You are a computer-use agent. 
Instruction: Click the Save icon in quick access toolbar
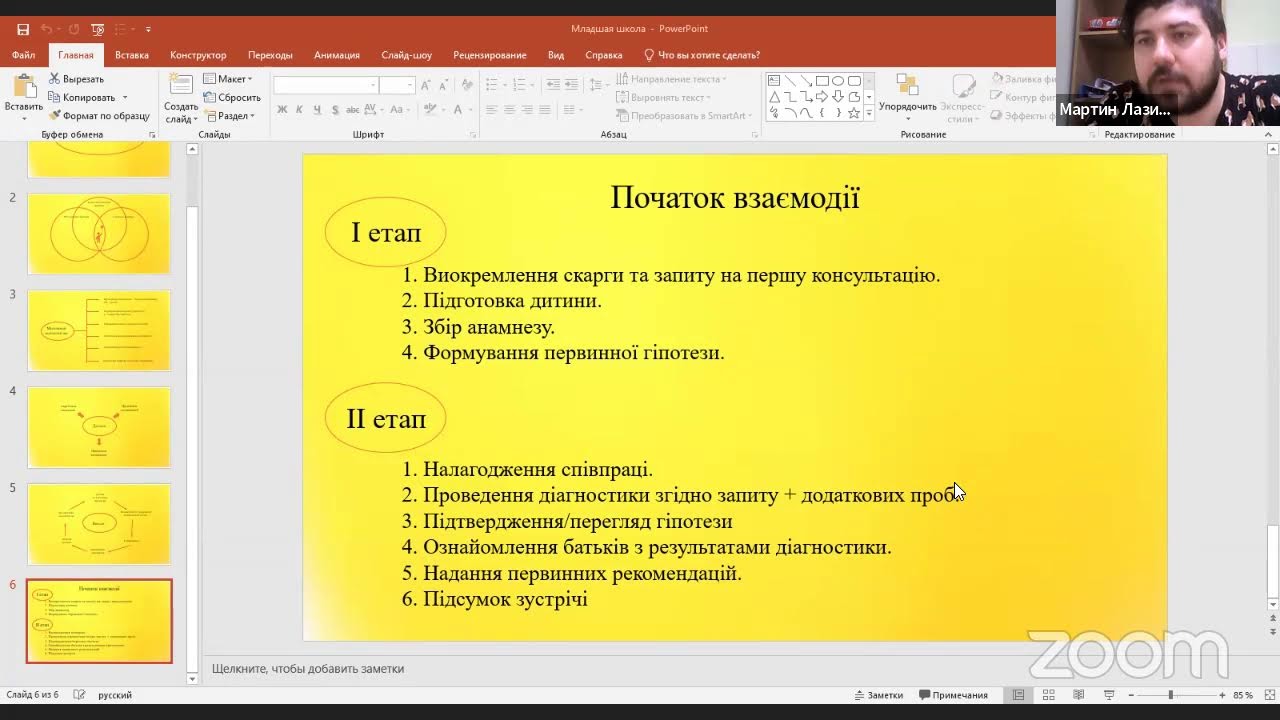coord(23,29)
